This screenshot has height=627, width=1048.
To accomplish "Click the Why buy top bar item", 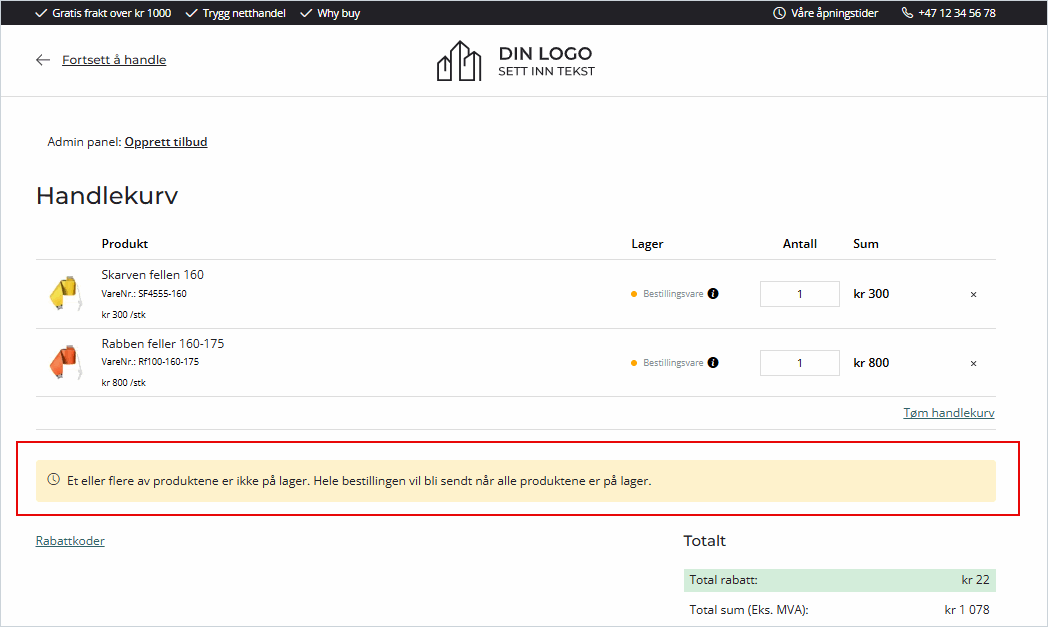I will point(338,14).
